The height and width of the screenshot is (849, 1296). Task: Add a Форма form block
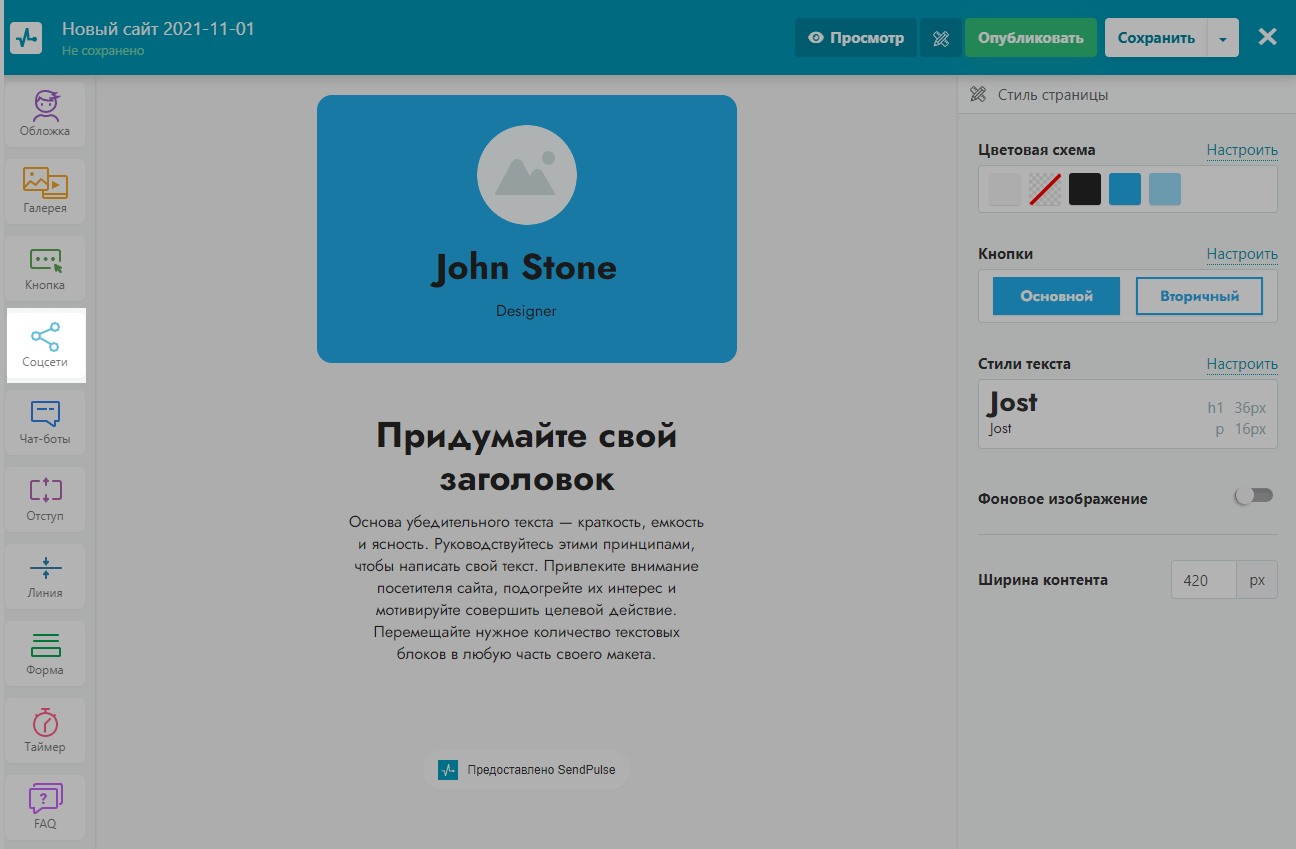pyautogui.click(x=45, y=654)
